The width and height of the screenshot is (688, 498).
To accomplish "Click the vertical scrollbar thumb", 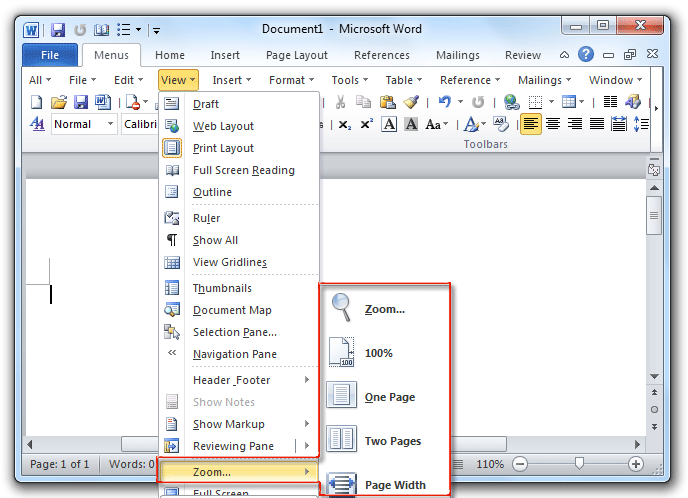I will click(x=654, y=215).
